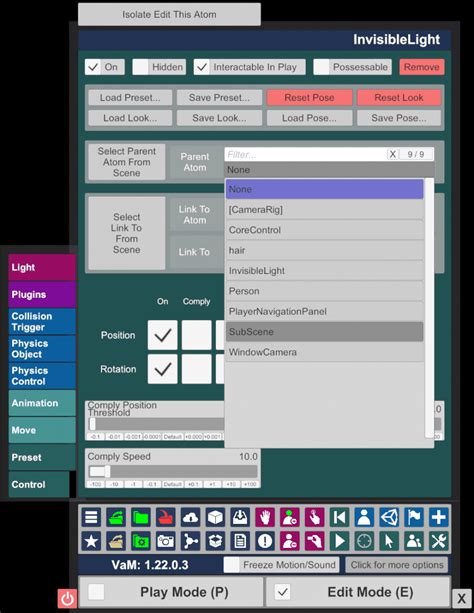
Task: Click the camera screenshot icon
Action: [x=166, y=541]
